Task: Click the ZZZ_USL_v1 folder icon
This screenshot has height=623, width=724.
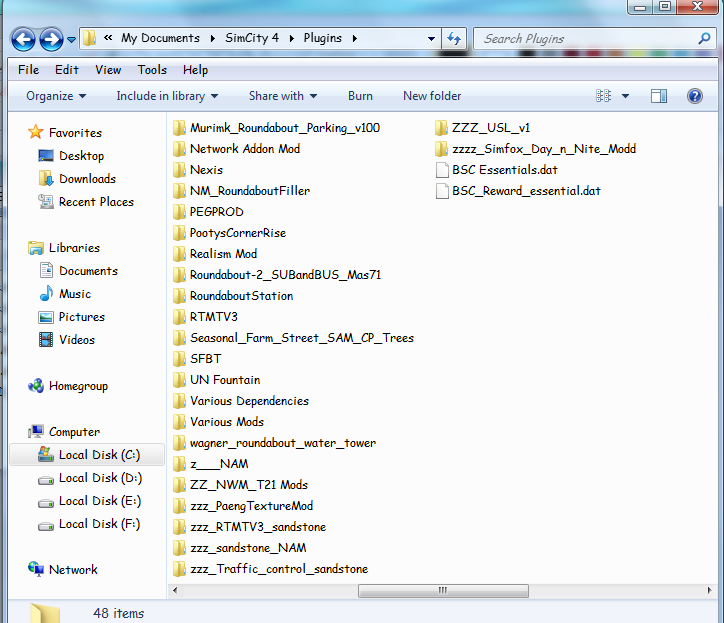Action: [441, 128]
